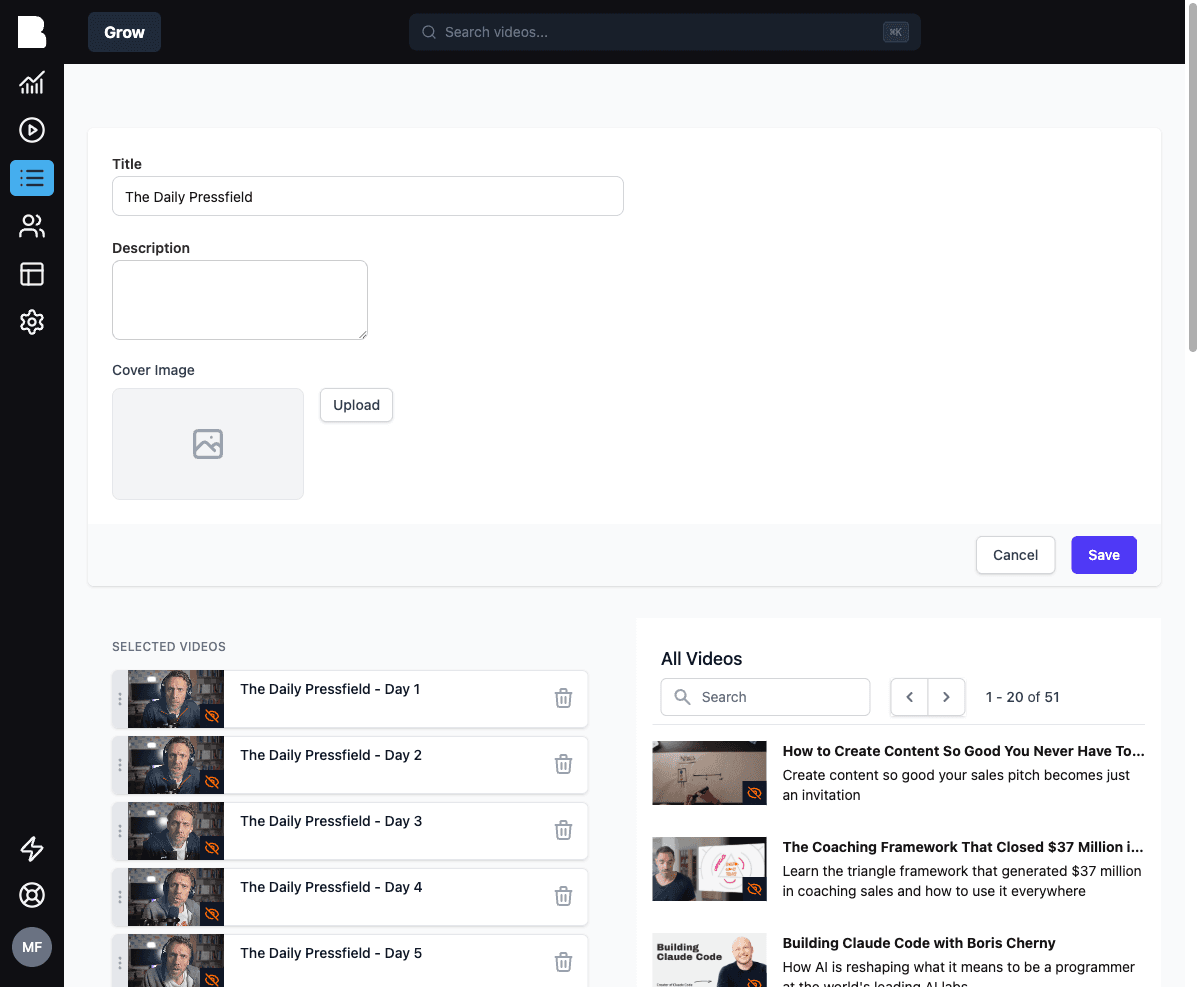Image resolution: width=1200 pixels, height=987 pixels.
Task: Open the layout panel icon in sidebar
Action: coord(32,274)
